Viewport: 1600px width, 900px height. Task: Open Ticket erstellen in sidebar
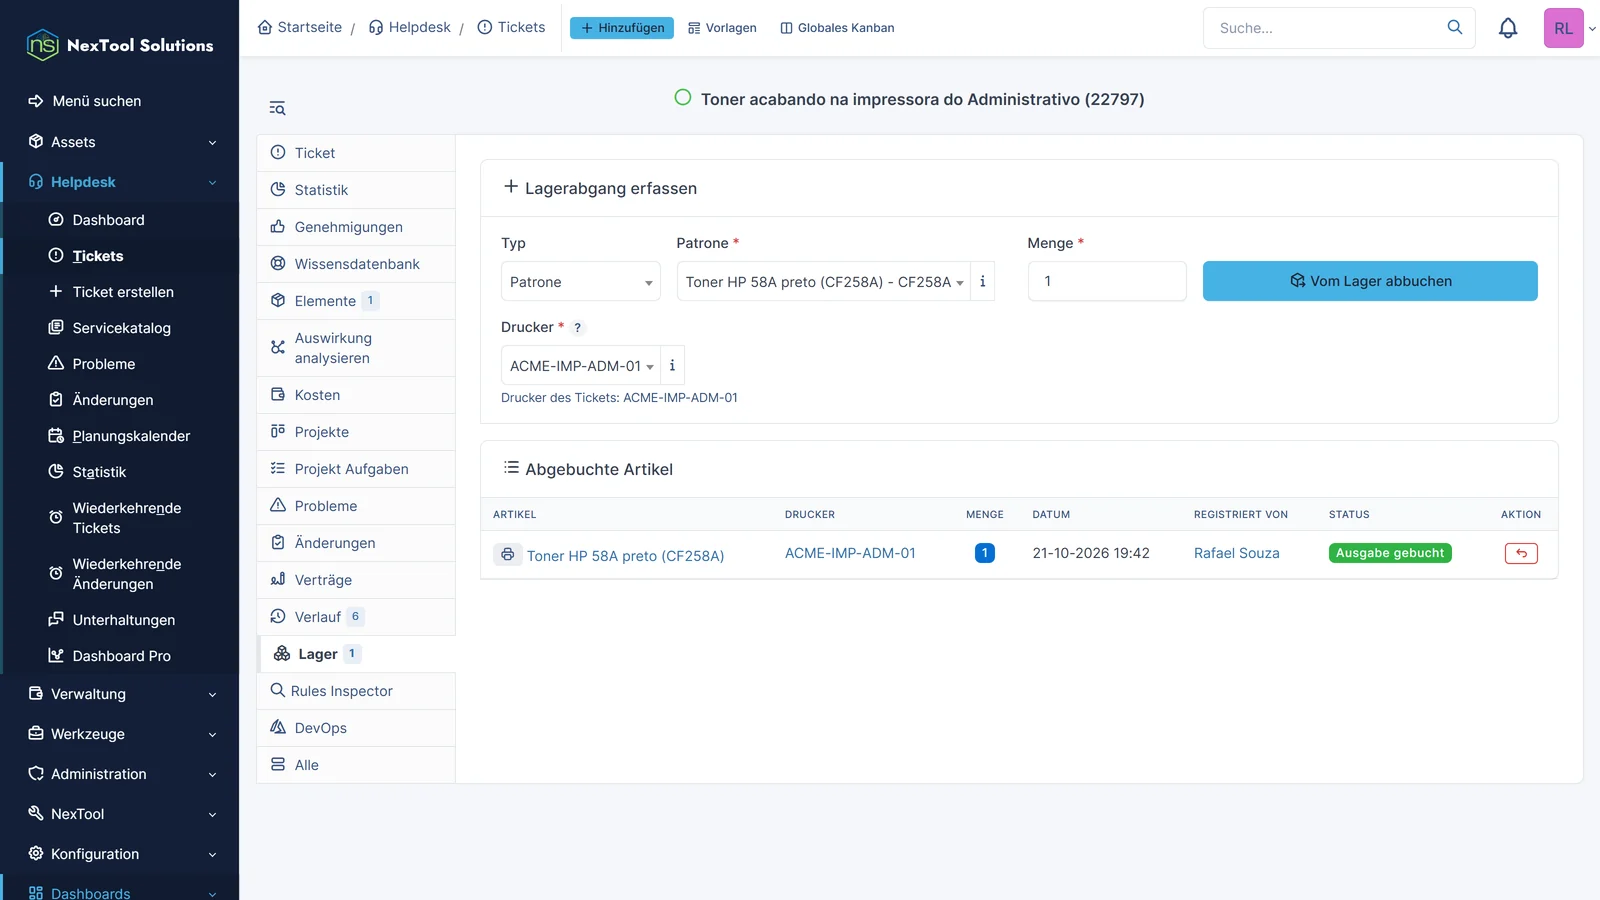123,292
